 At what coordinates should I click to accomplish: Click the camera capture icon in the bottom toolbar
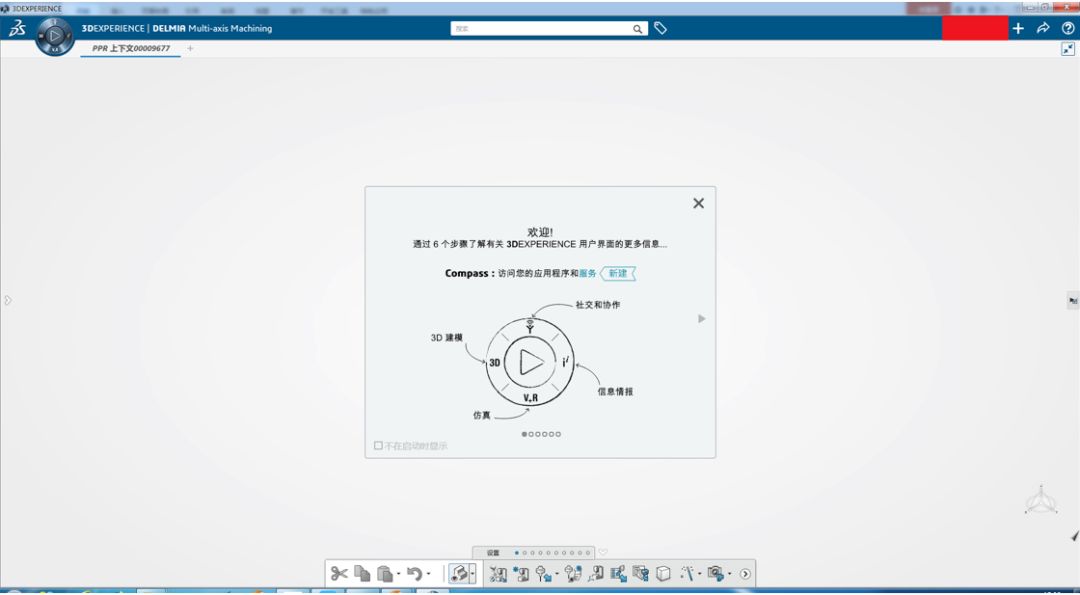pos(716,573)
